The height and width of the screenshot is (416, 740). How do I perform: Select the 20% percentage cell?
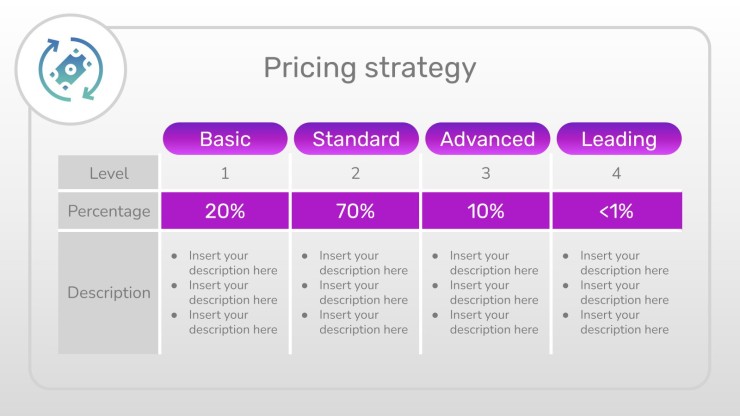point(225,211)
